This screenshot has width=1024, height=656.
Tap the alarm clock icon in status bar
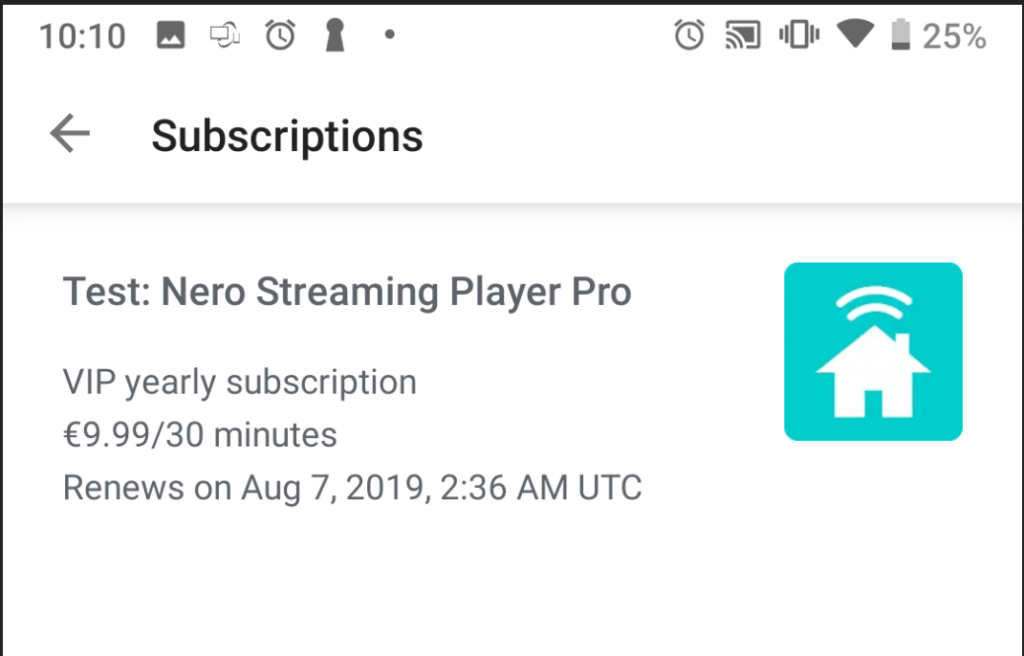(689, 35)
